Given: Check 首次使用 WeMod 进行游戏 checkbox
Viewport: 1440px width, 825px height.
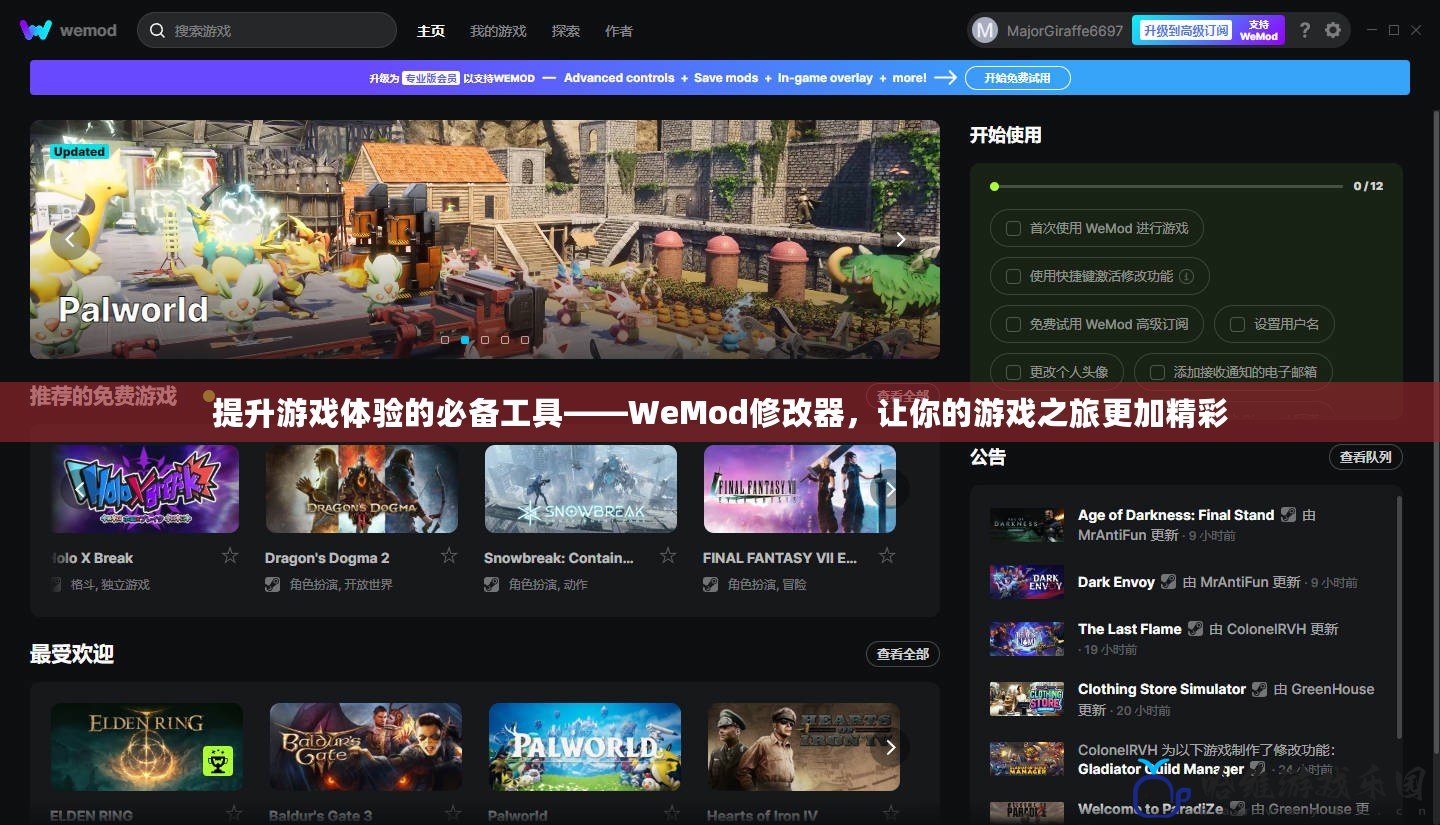Looking at the screenshot, I should [1013, 228].
